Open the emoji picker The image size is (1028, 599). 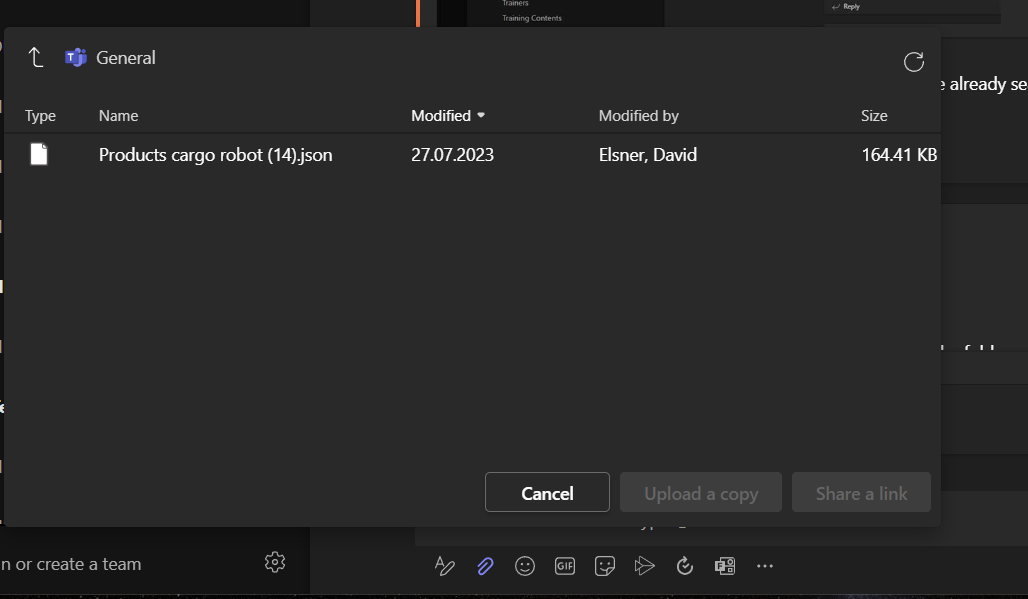tap(525, 566)
